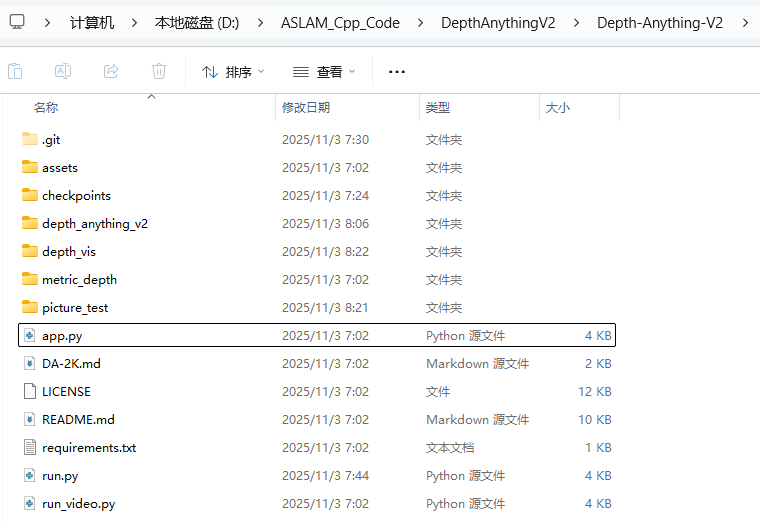Screen dimensions: 760x526
Task: Click DA-2K.md type Markdown 源文件
Action: point(477,364)
